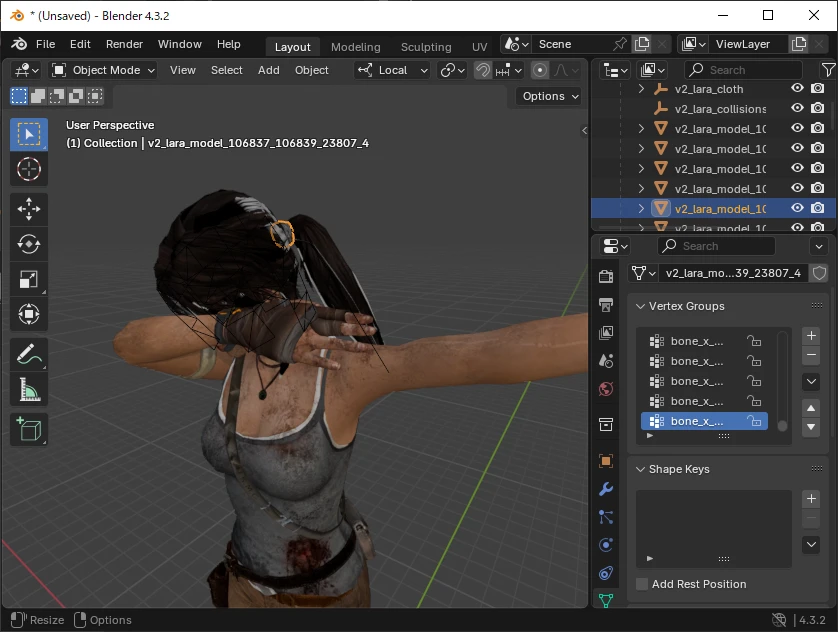Viewport: 838px width, 632px height.
Task: Click the outliner Search field
Action: (743, 70)
